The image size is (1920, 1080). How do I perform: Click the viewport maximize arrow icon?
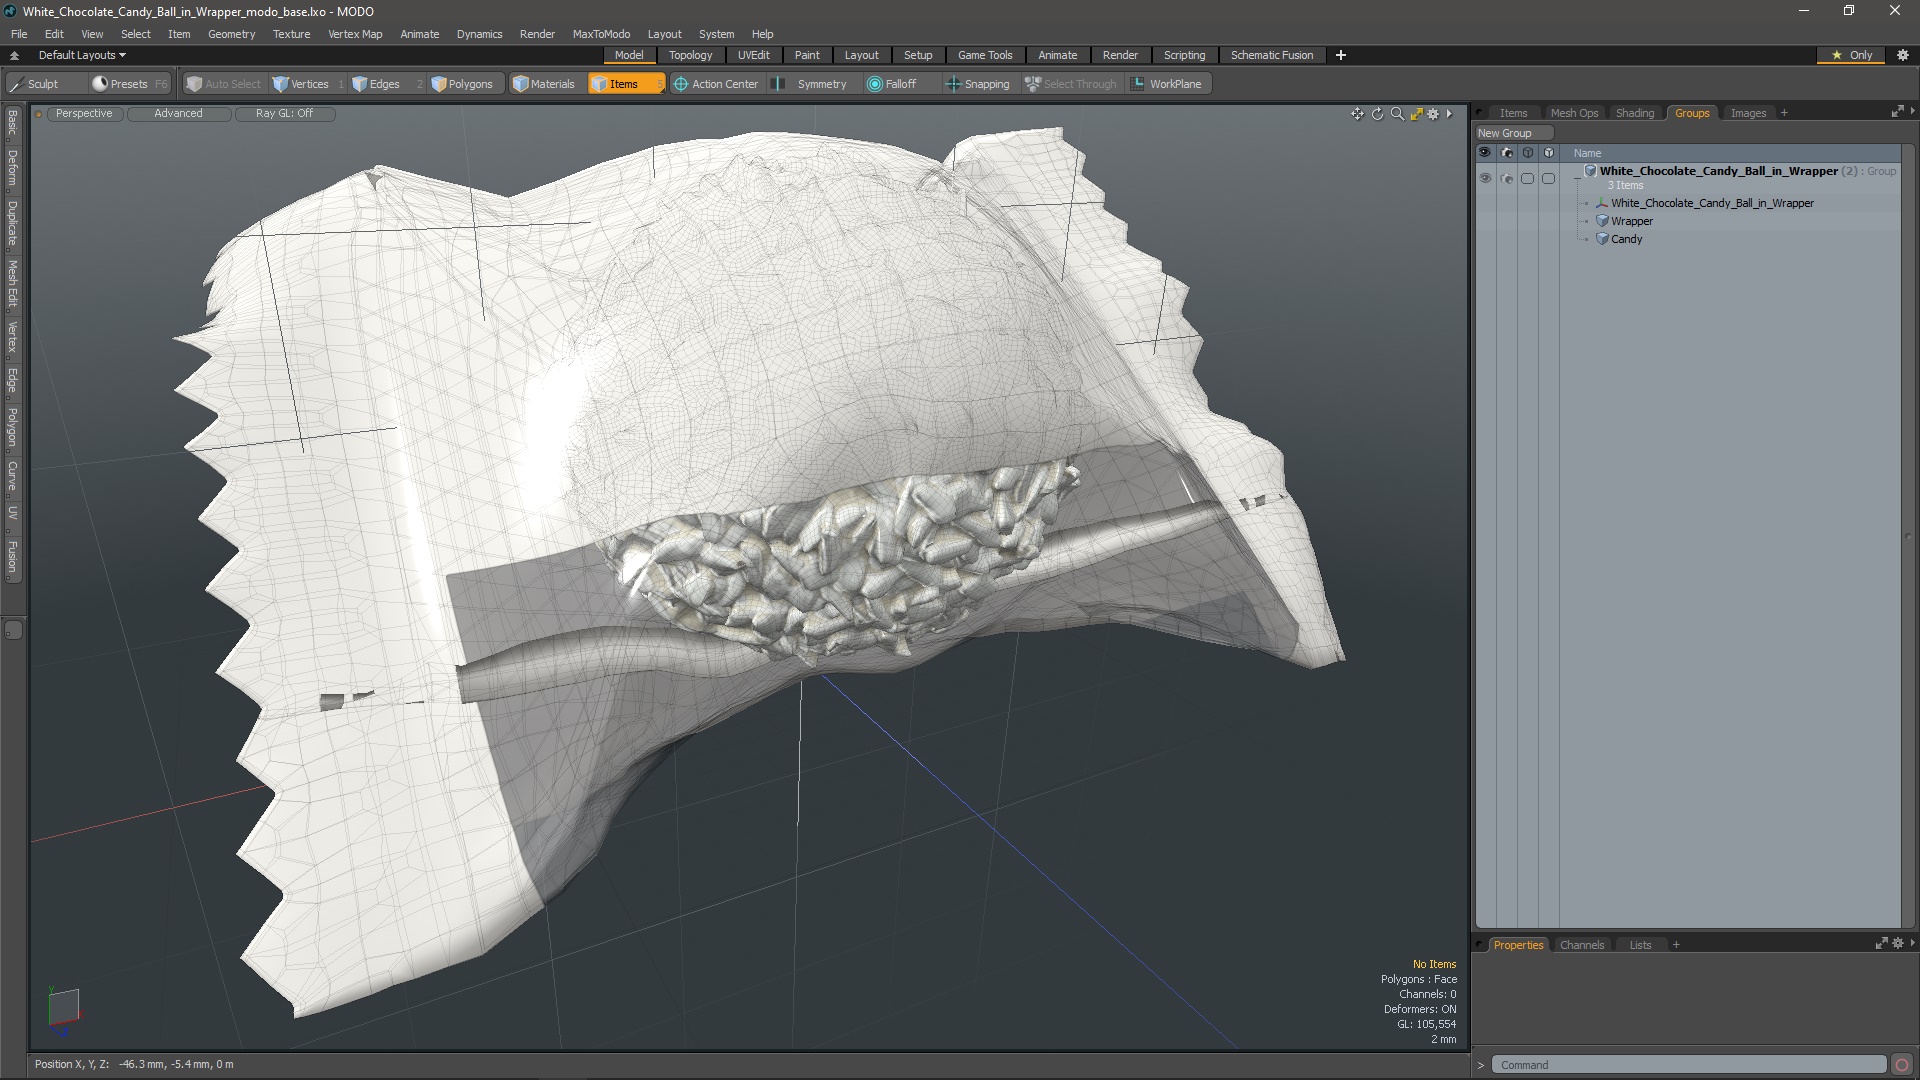click(1416, 114)
